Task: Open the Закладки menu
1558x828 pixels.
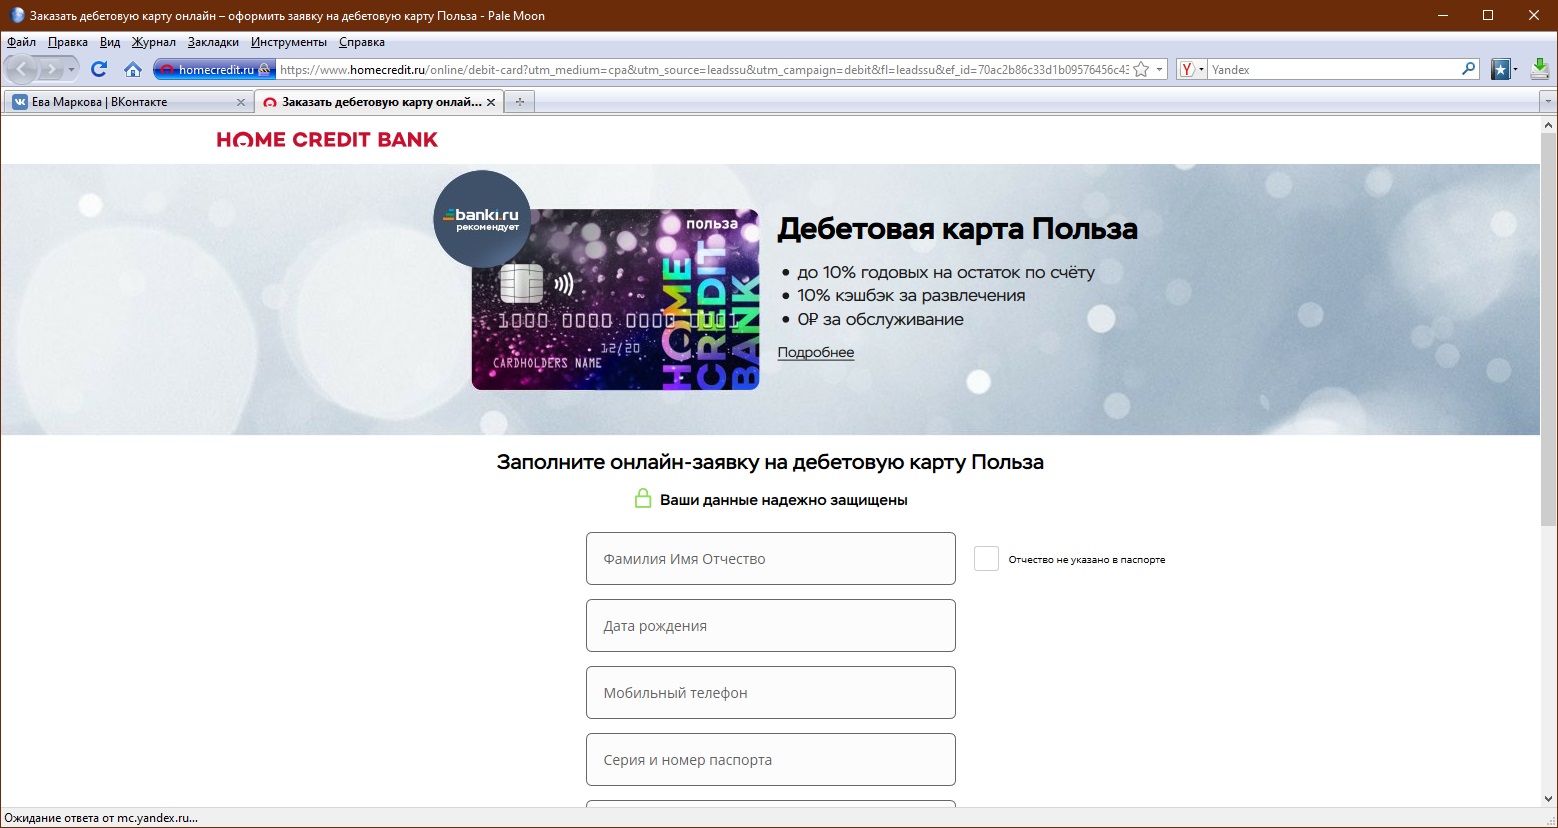Action: click(213, 42)
